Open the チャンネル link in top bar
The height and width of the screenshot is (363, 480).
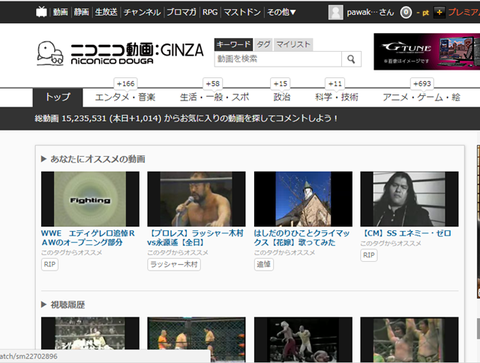tap(142, 12)
